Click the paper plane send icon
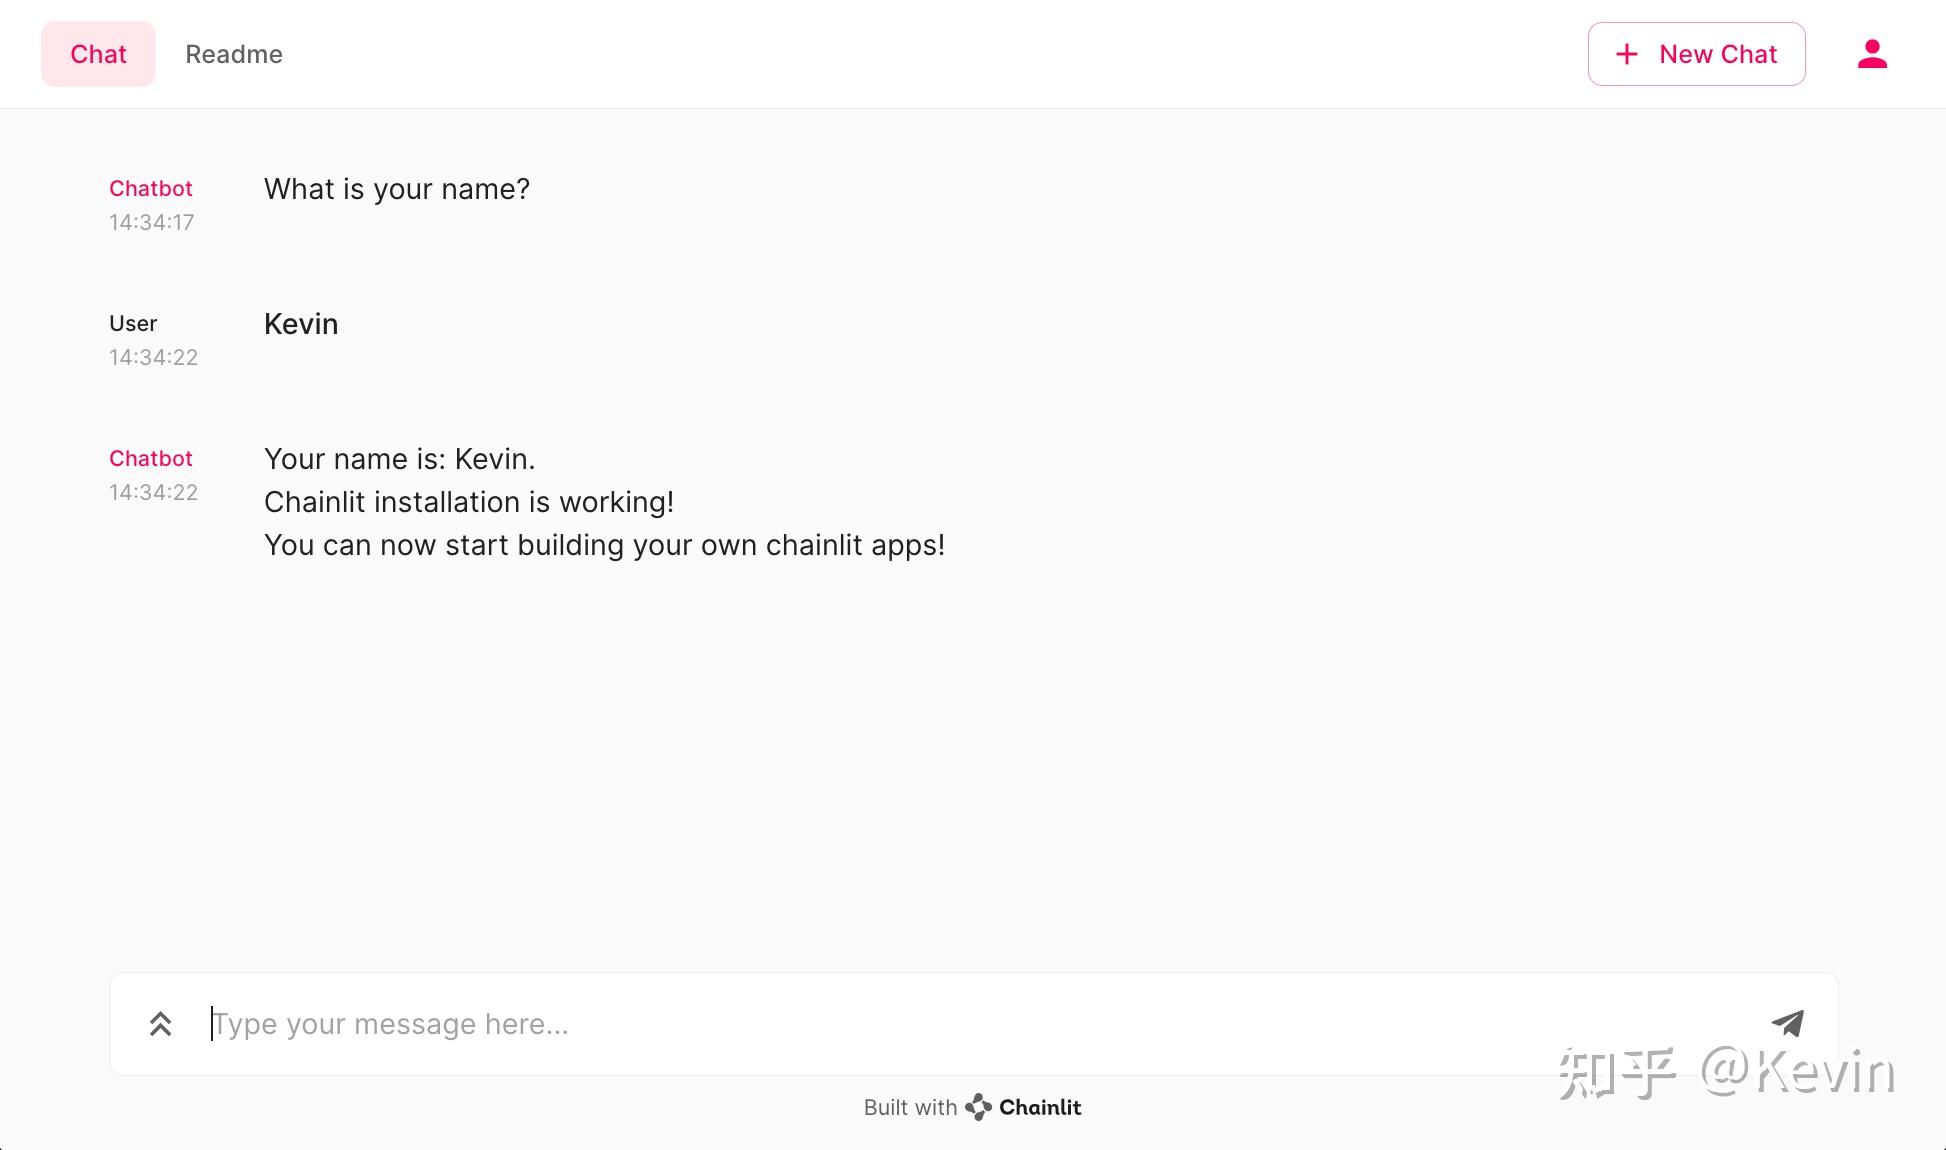The width and height of the screenshot is (1946, 1150). tap(1787, 1023)
